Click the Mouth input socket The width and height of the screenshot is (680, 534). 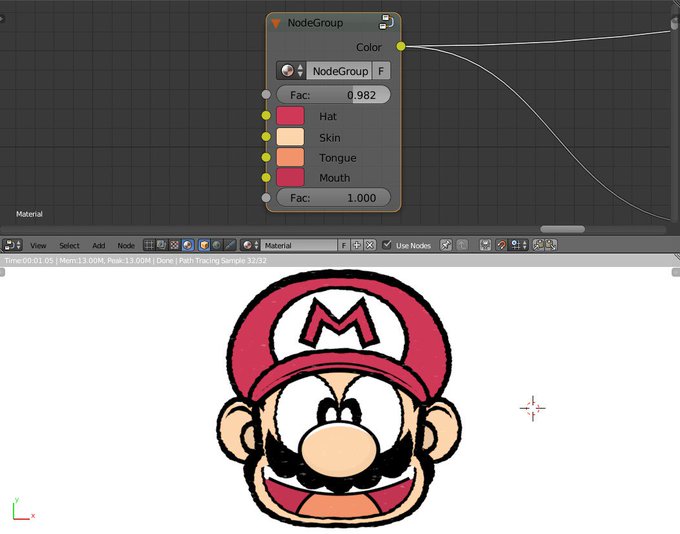tap(266, 177)
